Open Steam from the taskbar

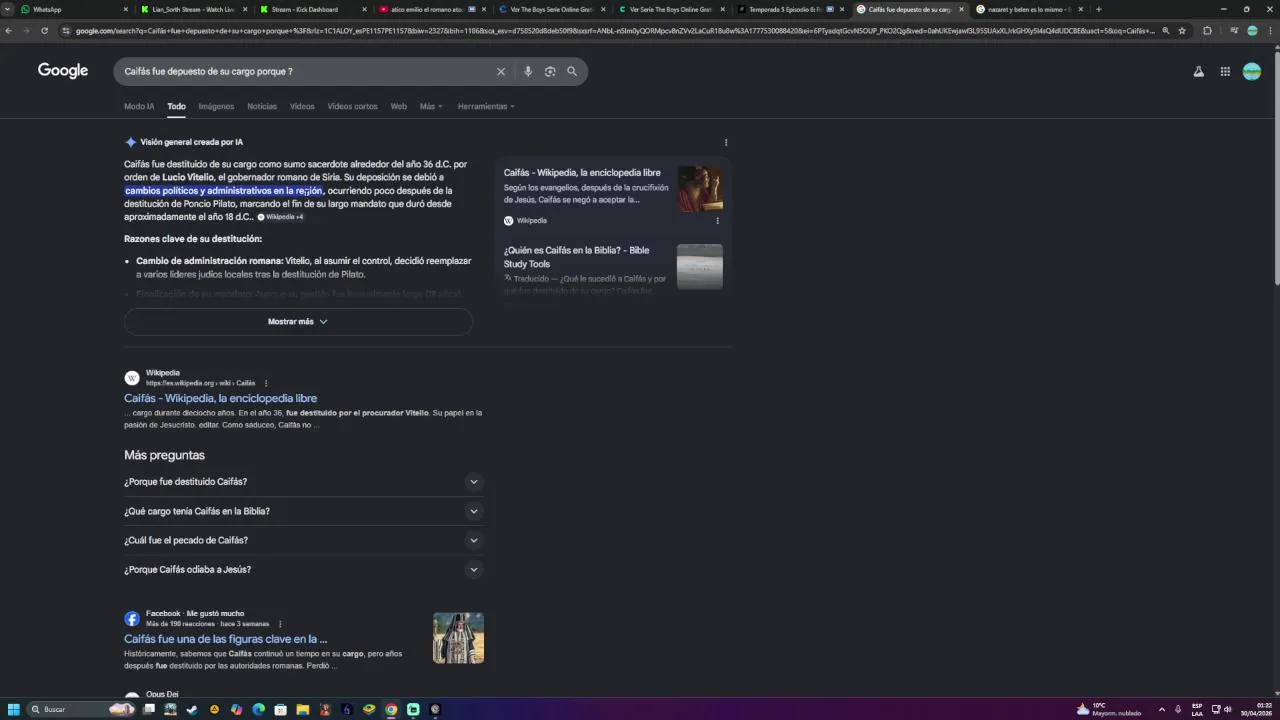coord(192,709)
